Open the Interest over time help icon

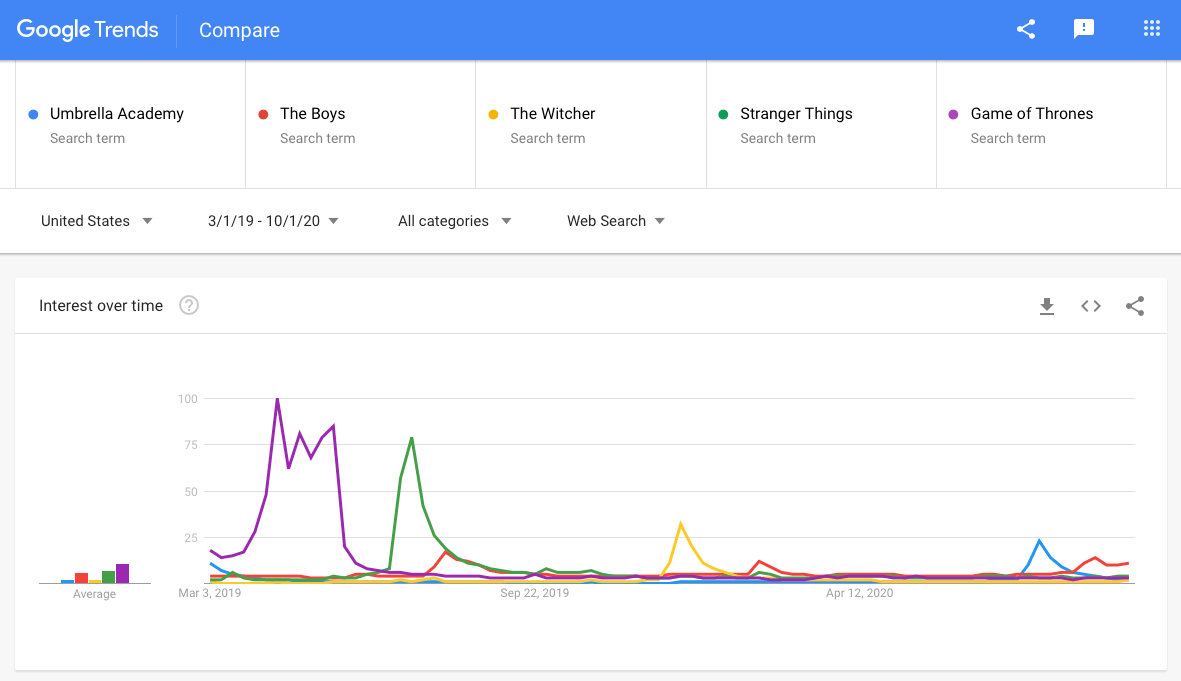click(189, 306)
